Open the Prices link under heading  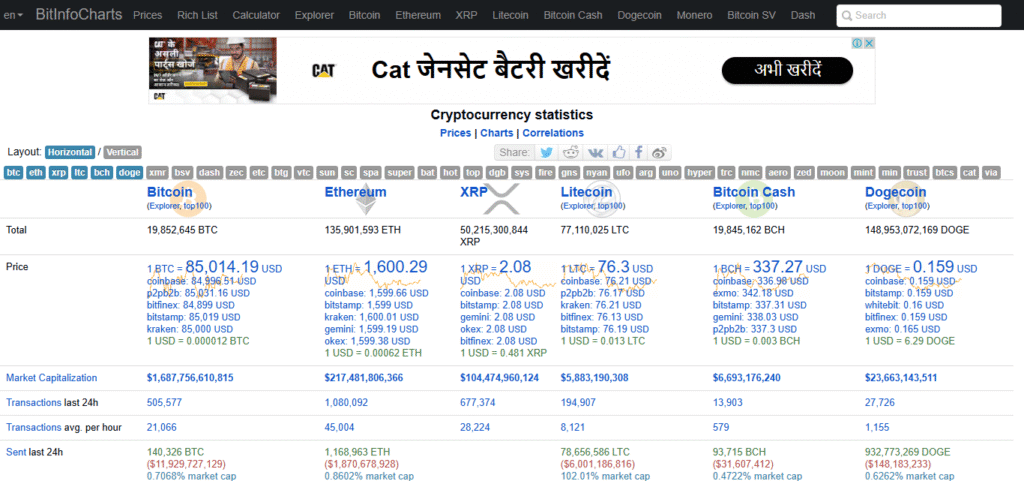455,132
